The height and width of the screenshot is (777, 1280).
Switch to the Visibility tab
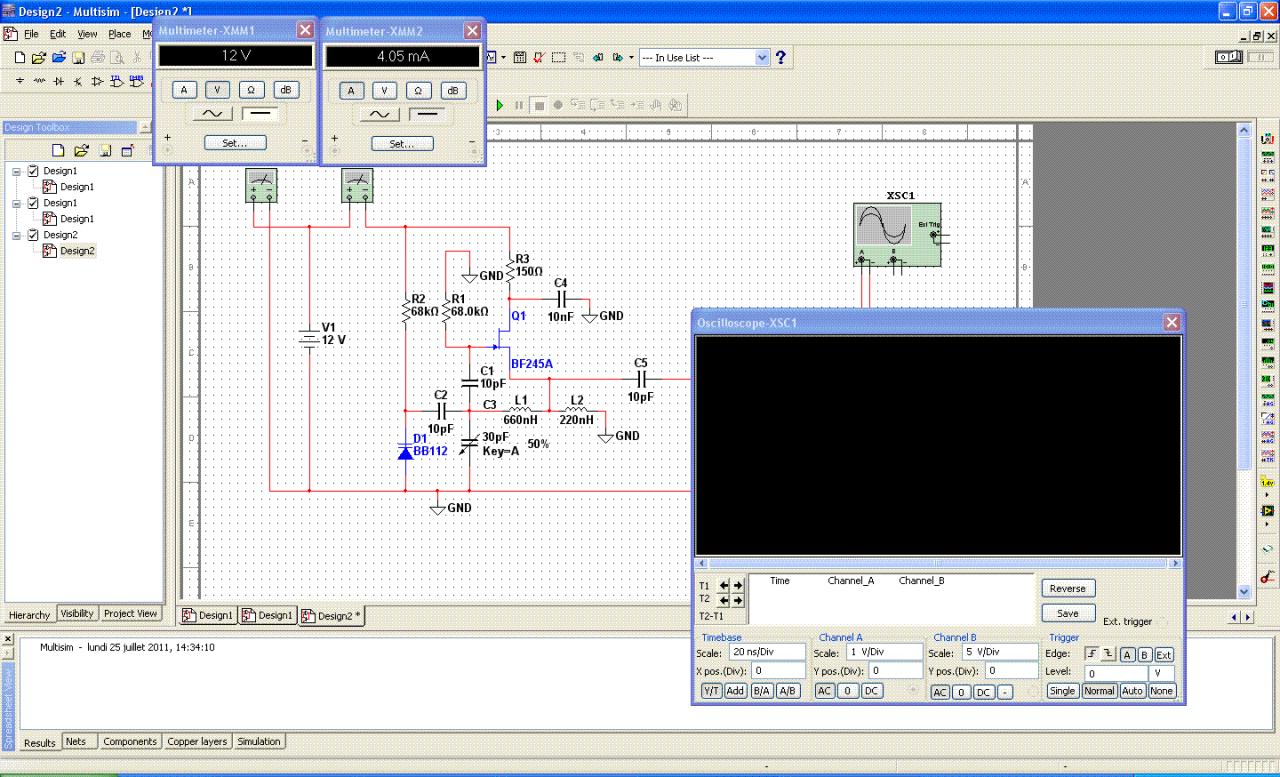(x=77, y=614)
